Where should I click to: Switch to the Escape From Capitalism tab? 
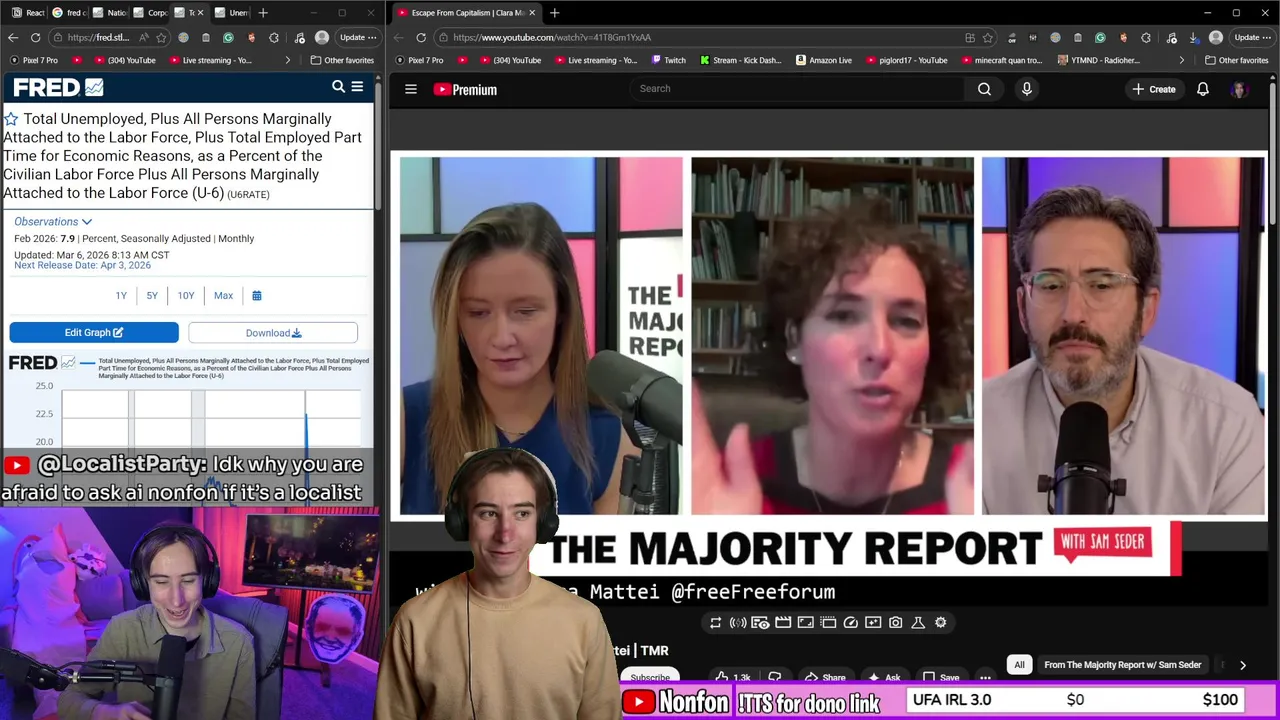coord(465,13)
